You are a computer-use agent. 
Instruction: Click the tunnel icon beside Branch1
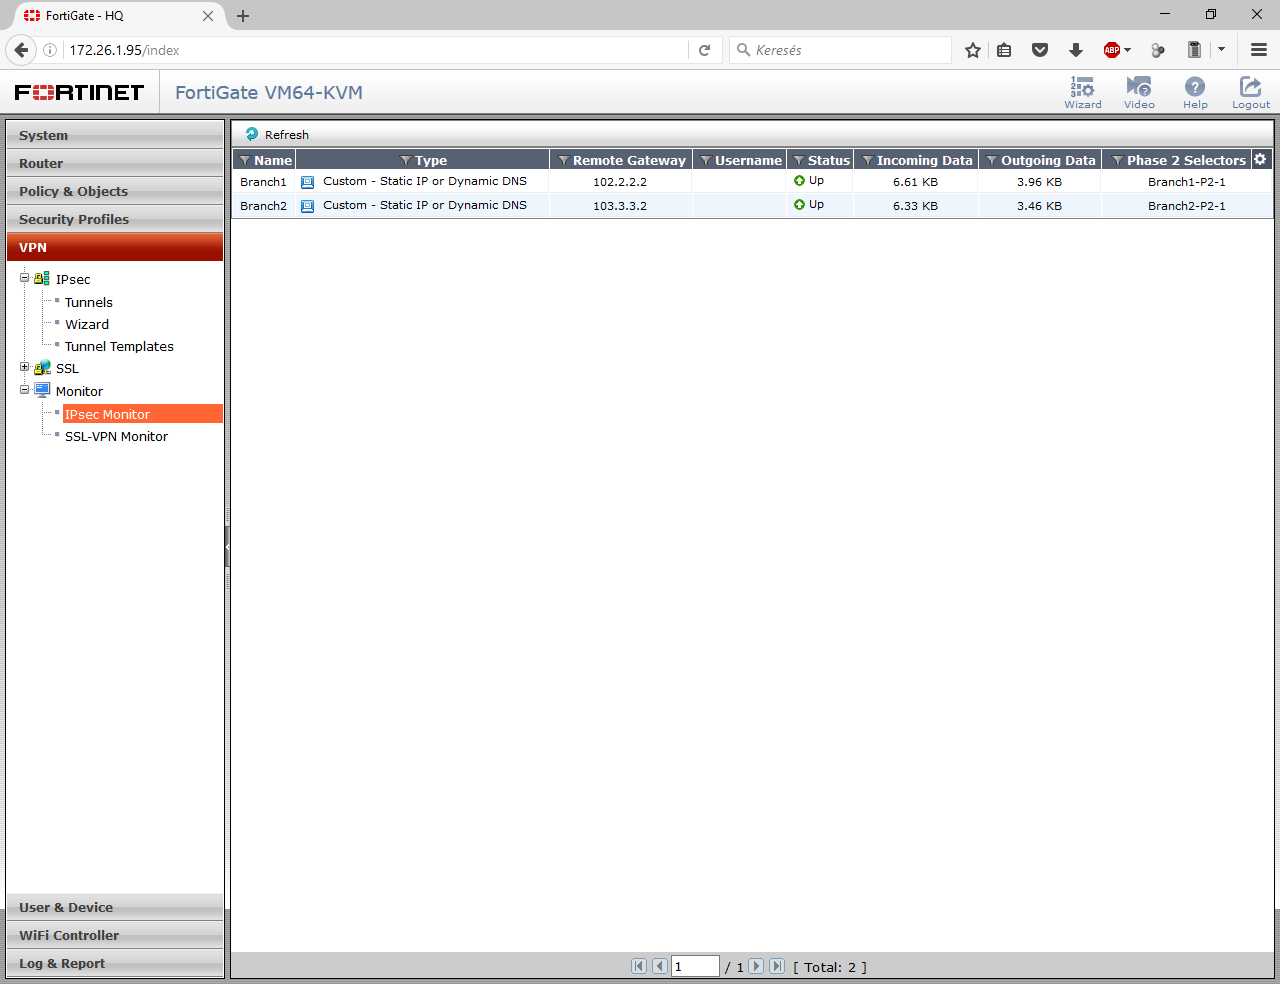[307, 182]
